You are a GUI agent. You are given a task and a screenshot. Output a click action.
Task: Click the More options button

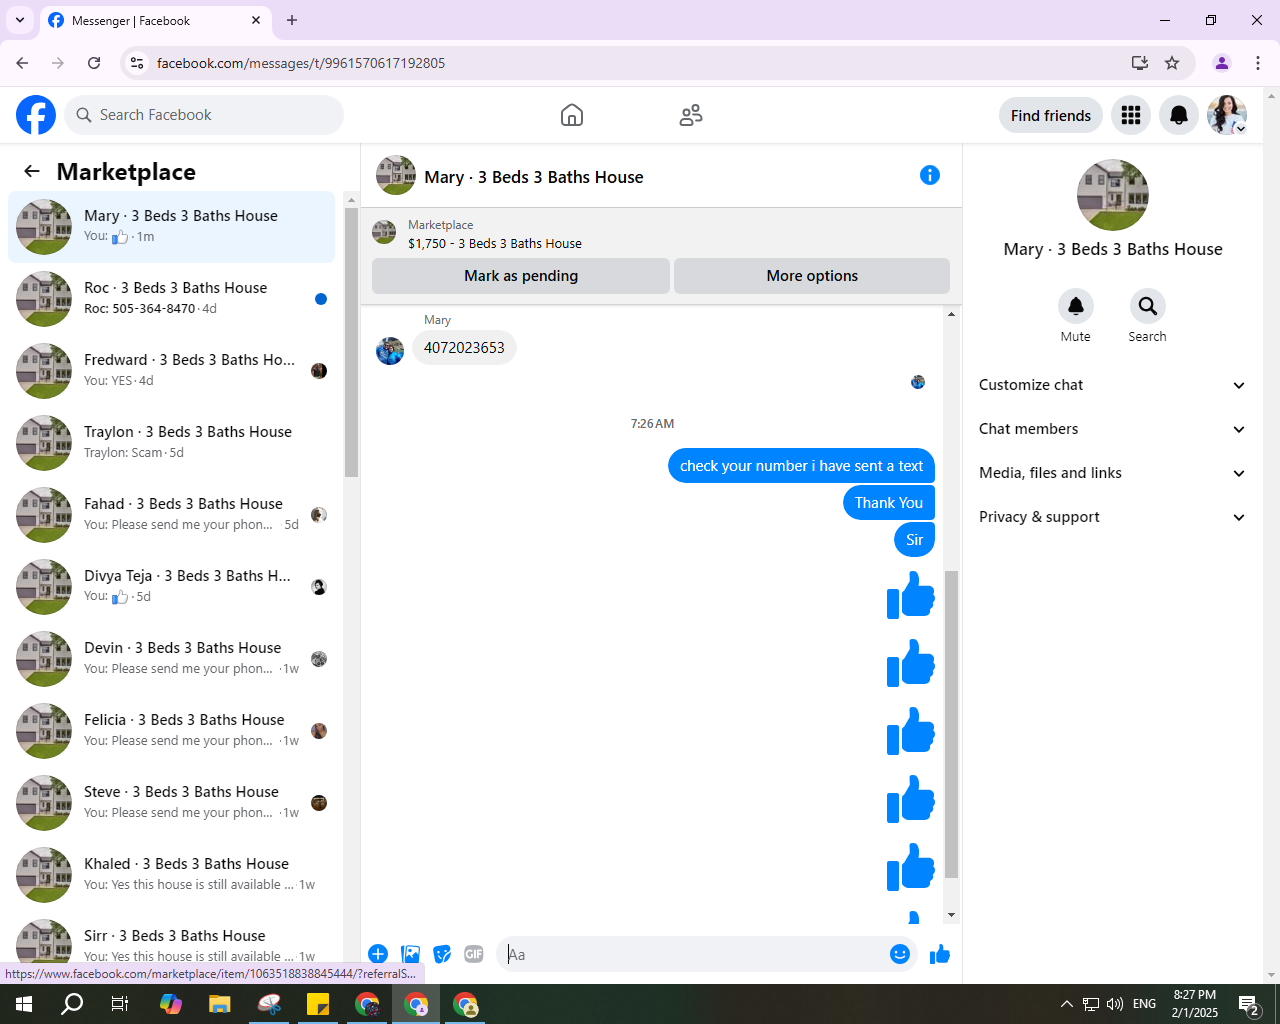[812, 276]
